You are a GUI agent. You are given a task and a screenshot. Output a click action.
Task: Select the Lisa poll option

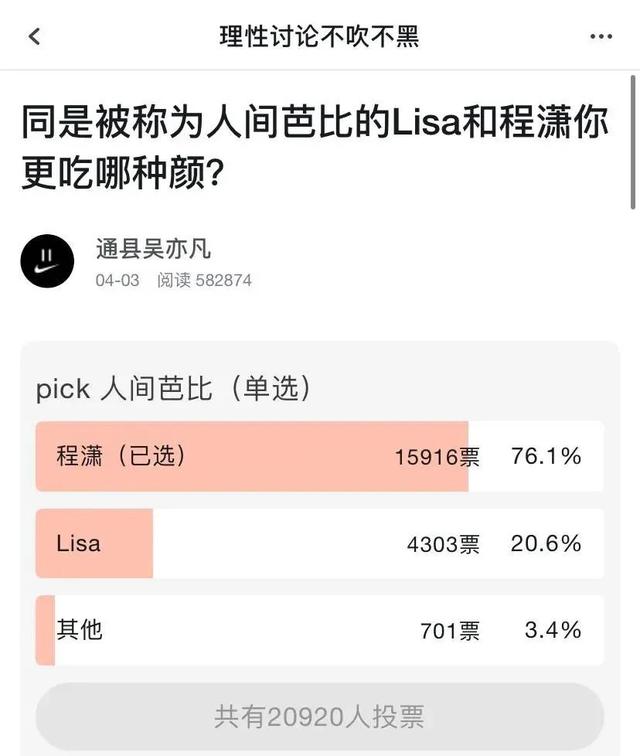coord(320,543)
